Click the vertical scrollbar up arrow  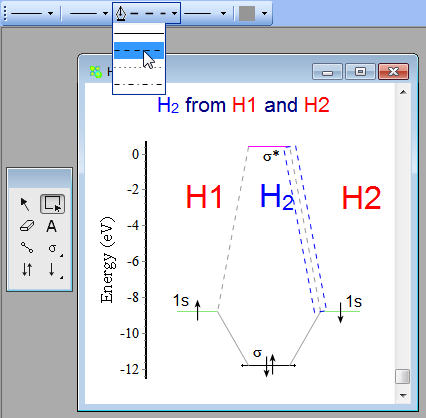tap(403, 92)
